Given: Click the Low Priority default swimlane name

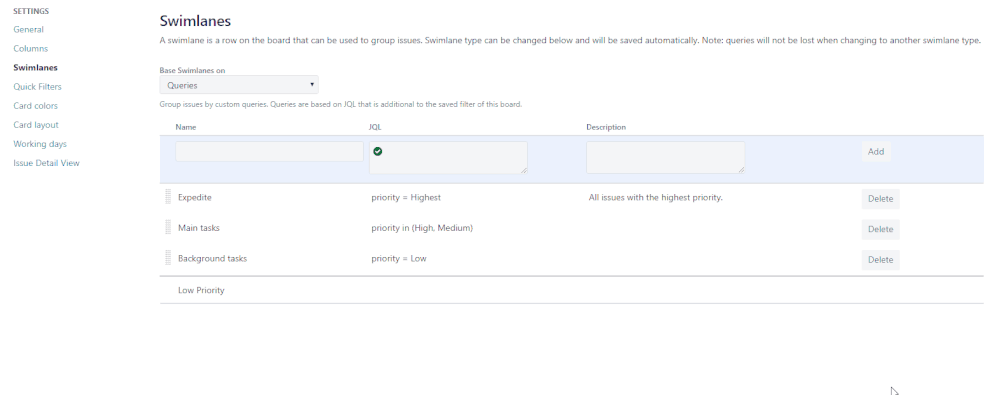Looking at the screenshot, I should tap(201, 291).
